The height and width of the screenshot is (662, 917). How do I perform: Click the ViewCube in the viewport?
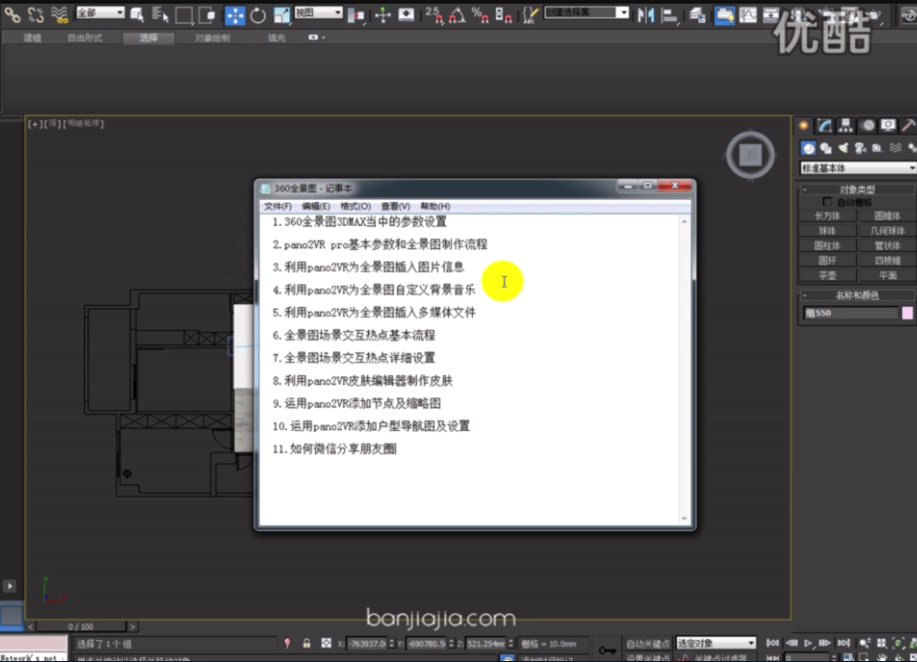pos(750,155)
